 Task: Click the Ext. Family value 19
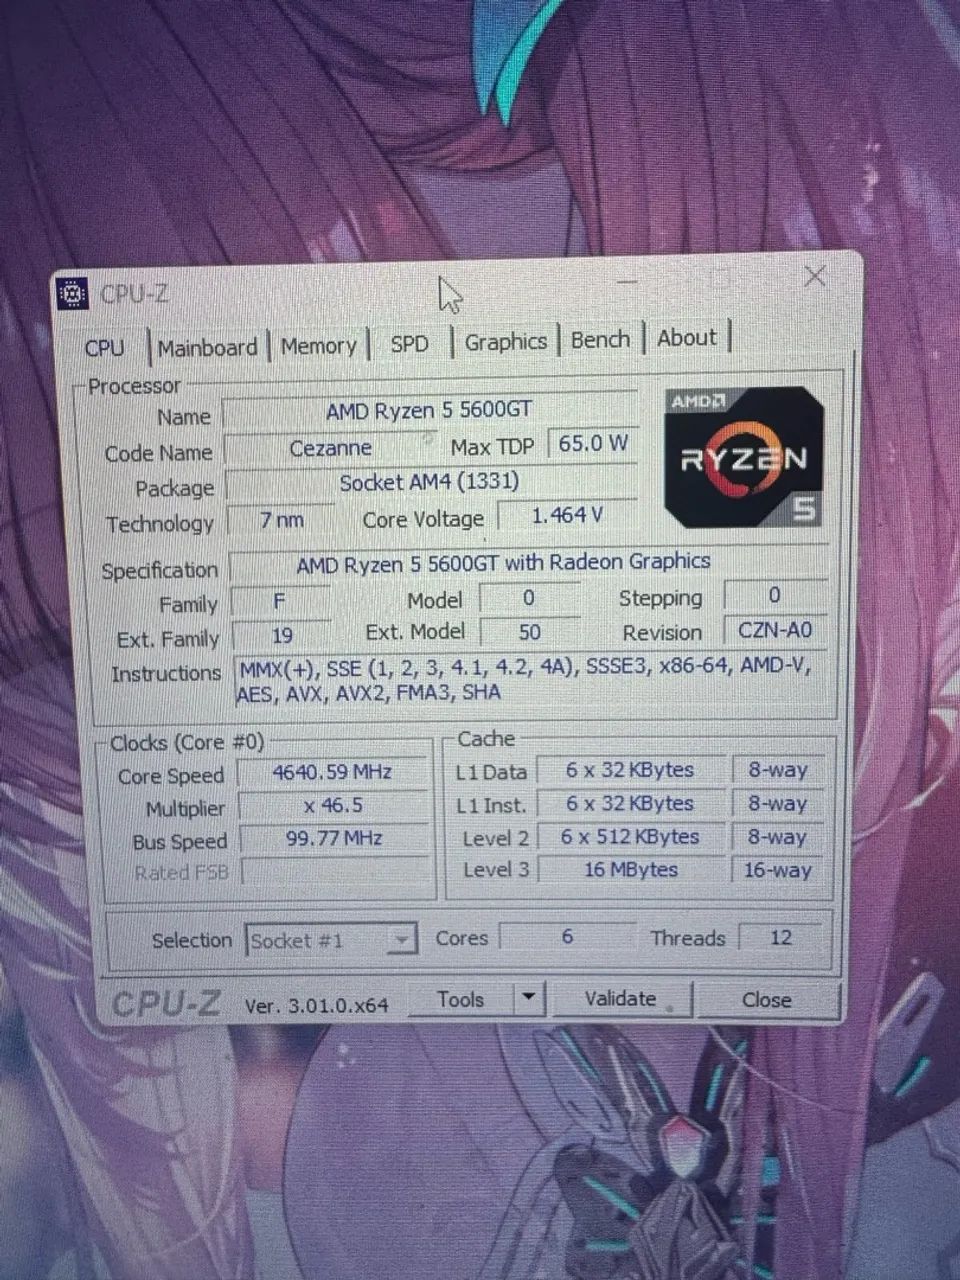(282, 635)
